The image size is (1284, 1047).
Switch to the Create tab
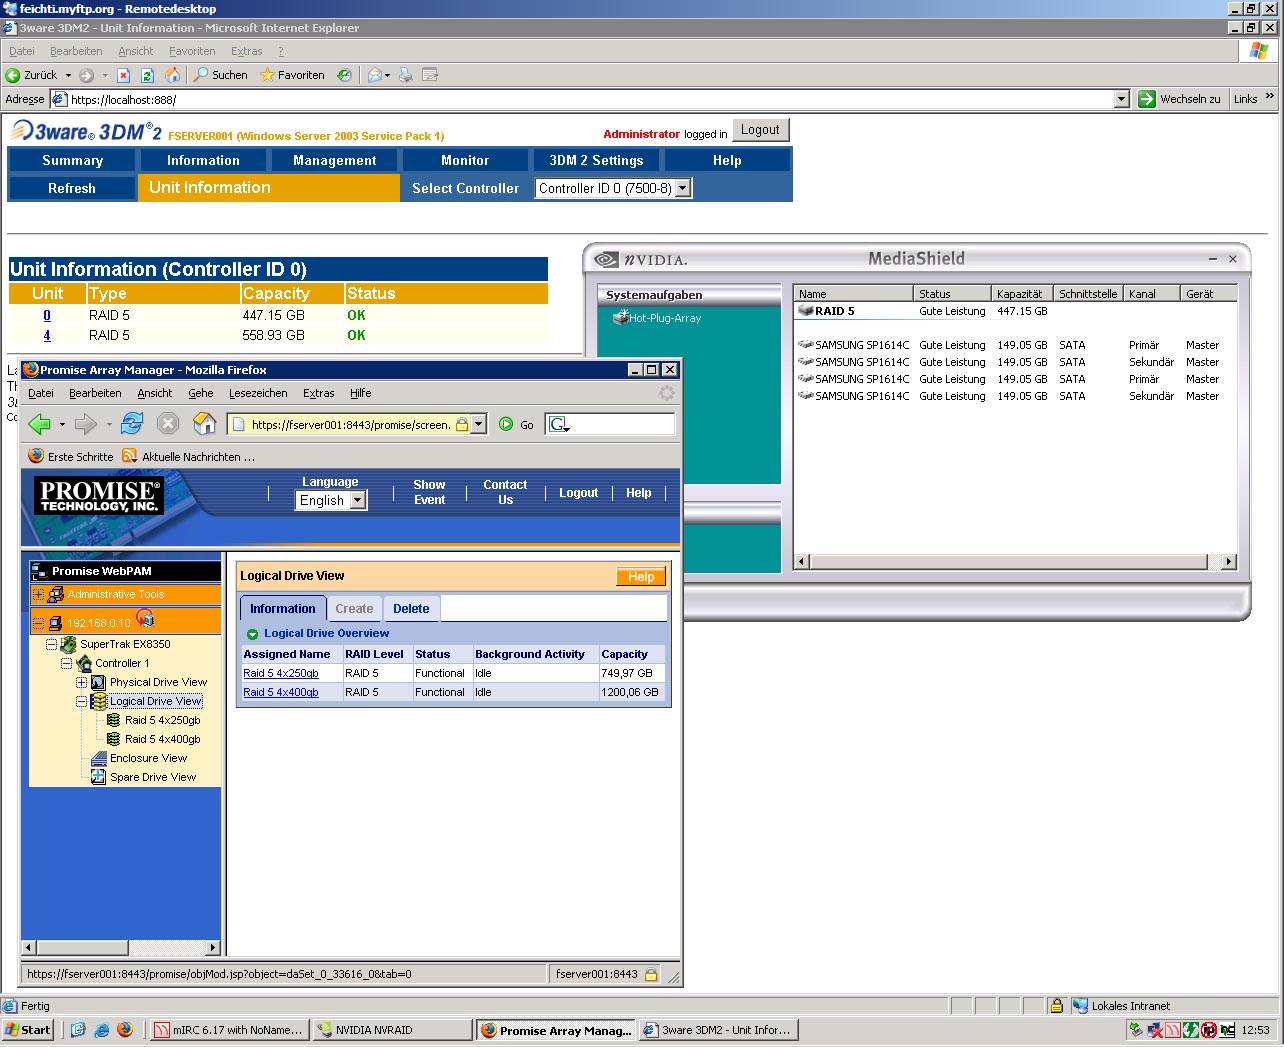[x=354, y=608]
